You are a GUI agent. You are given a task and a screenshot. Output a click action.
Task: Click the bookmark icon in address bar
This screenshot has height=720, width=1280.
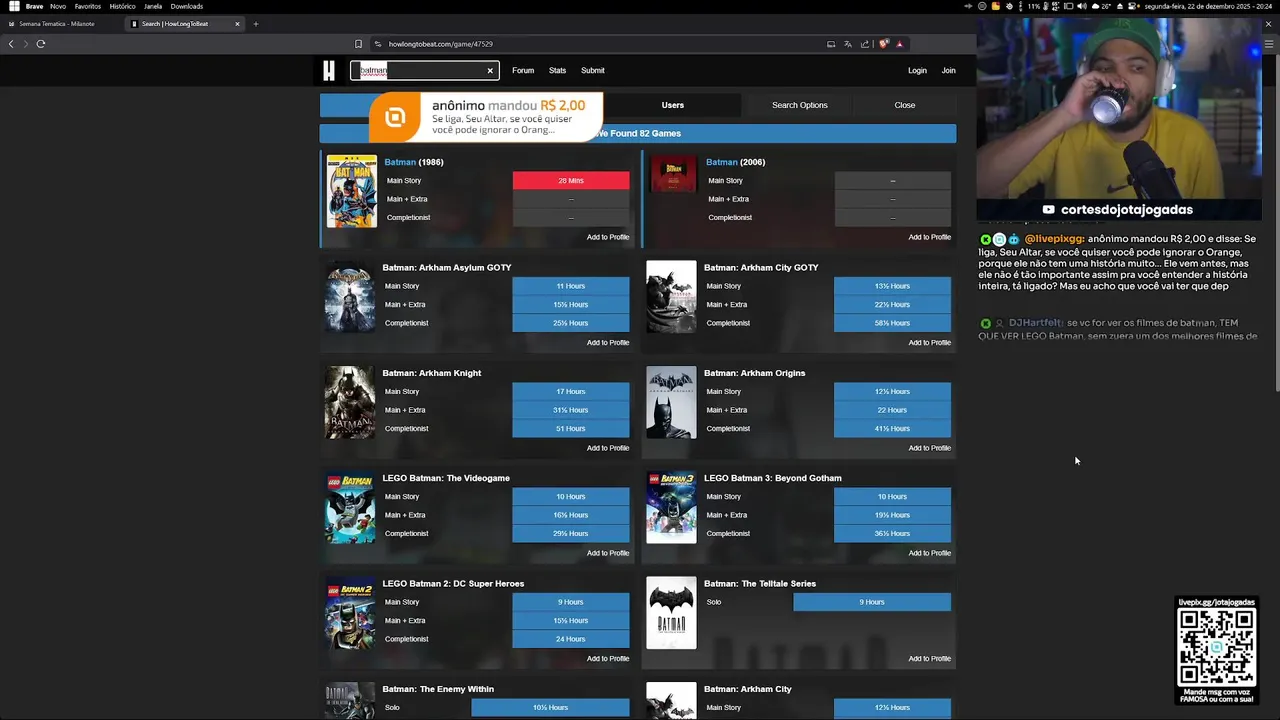click(358, 44)
